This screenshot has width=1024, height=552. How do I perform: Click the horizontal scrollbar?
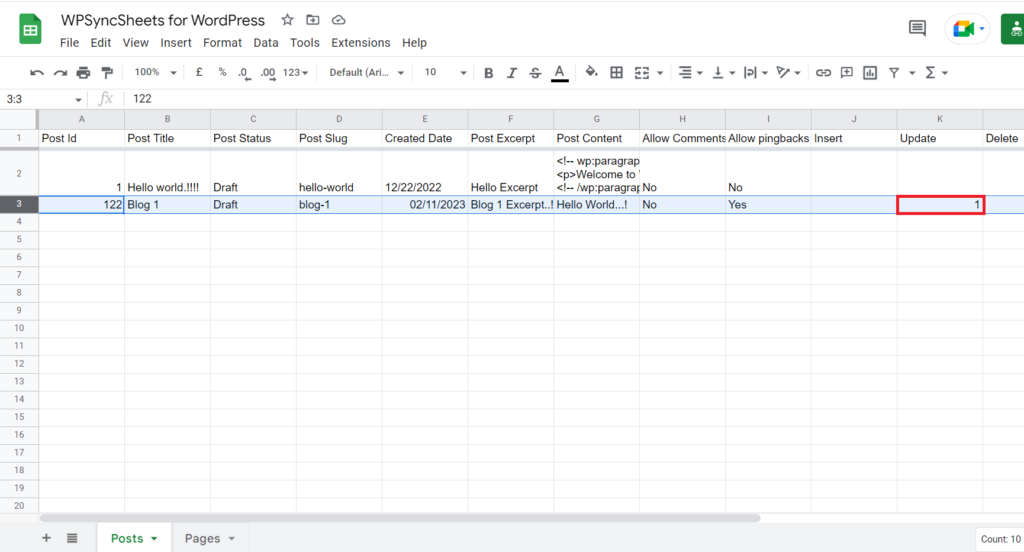(400, 518)
